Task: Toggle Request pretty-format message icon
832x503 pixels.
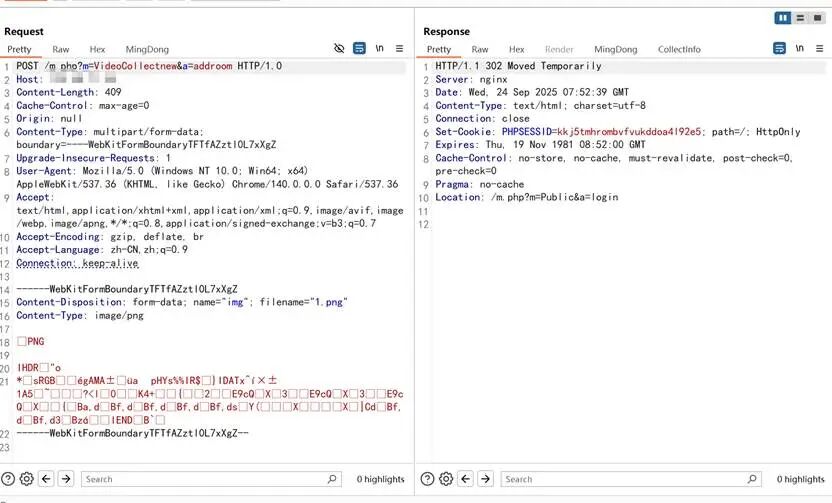Action: point(360,49)
